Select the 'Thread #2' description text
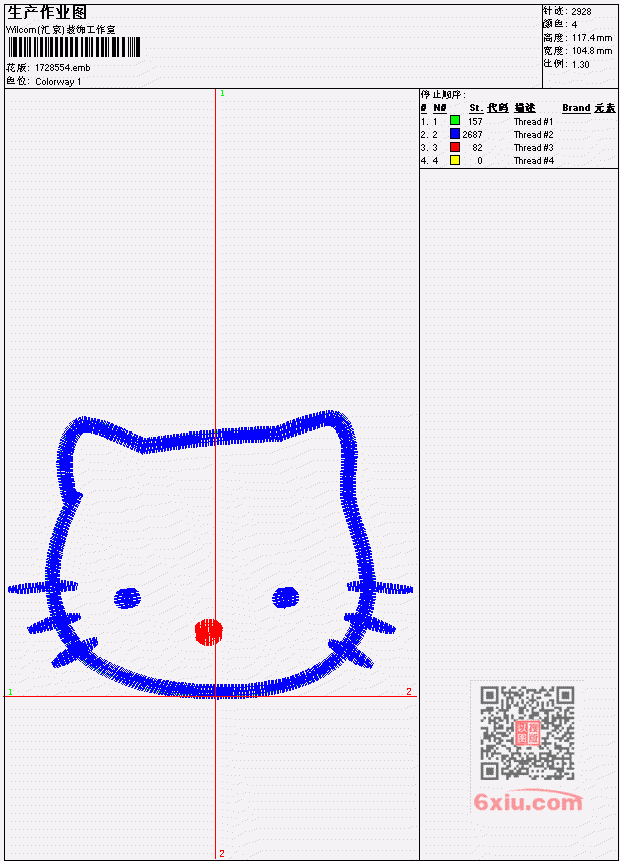Screen dimensions: 620x861 click(x=533, y=135)
